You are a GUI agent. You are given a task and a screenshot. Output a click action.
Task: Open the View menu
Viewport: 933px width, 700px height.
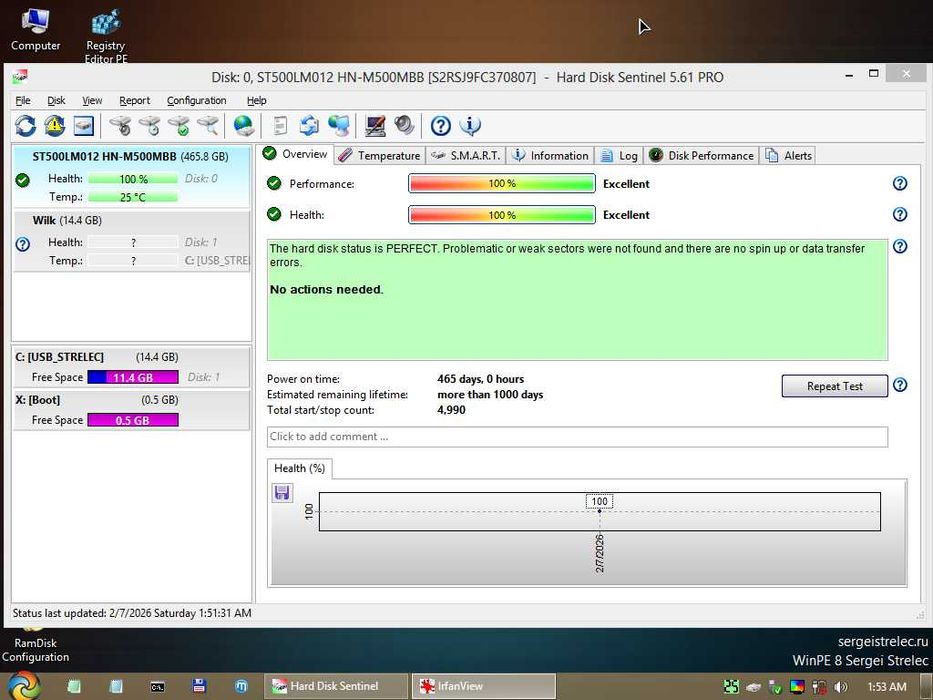(x=92, y=101)
